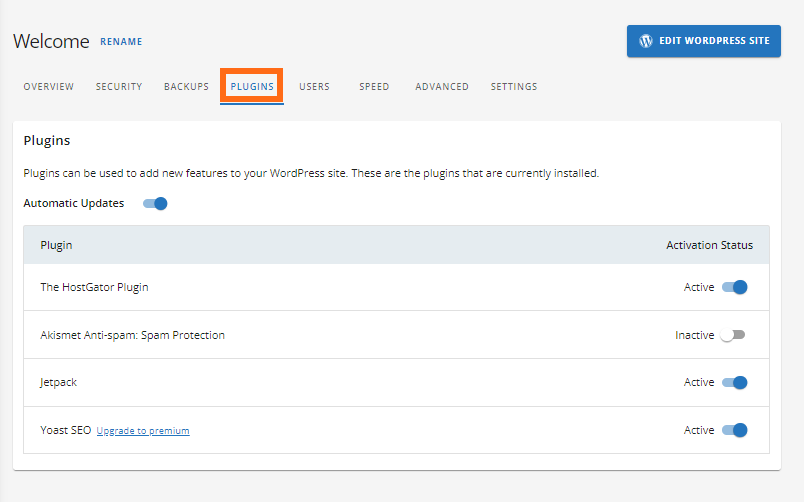The width and height of the screenshot is (804, 502).
Task: Click the Jetpack plugin name
Action: (x=58, y=383)
